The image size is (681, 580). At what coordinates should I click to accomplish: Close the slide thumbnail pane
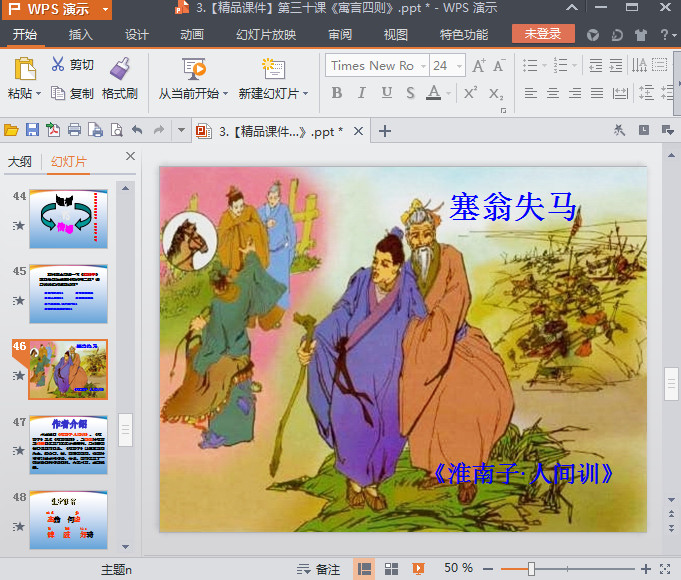point(130,156)
